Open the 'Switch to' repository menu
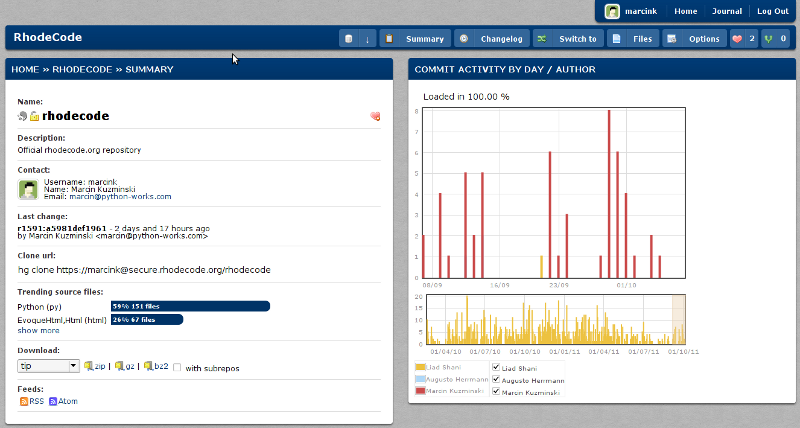Viewport: 800px width, 428px height. tap(567, 39)
